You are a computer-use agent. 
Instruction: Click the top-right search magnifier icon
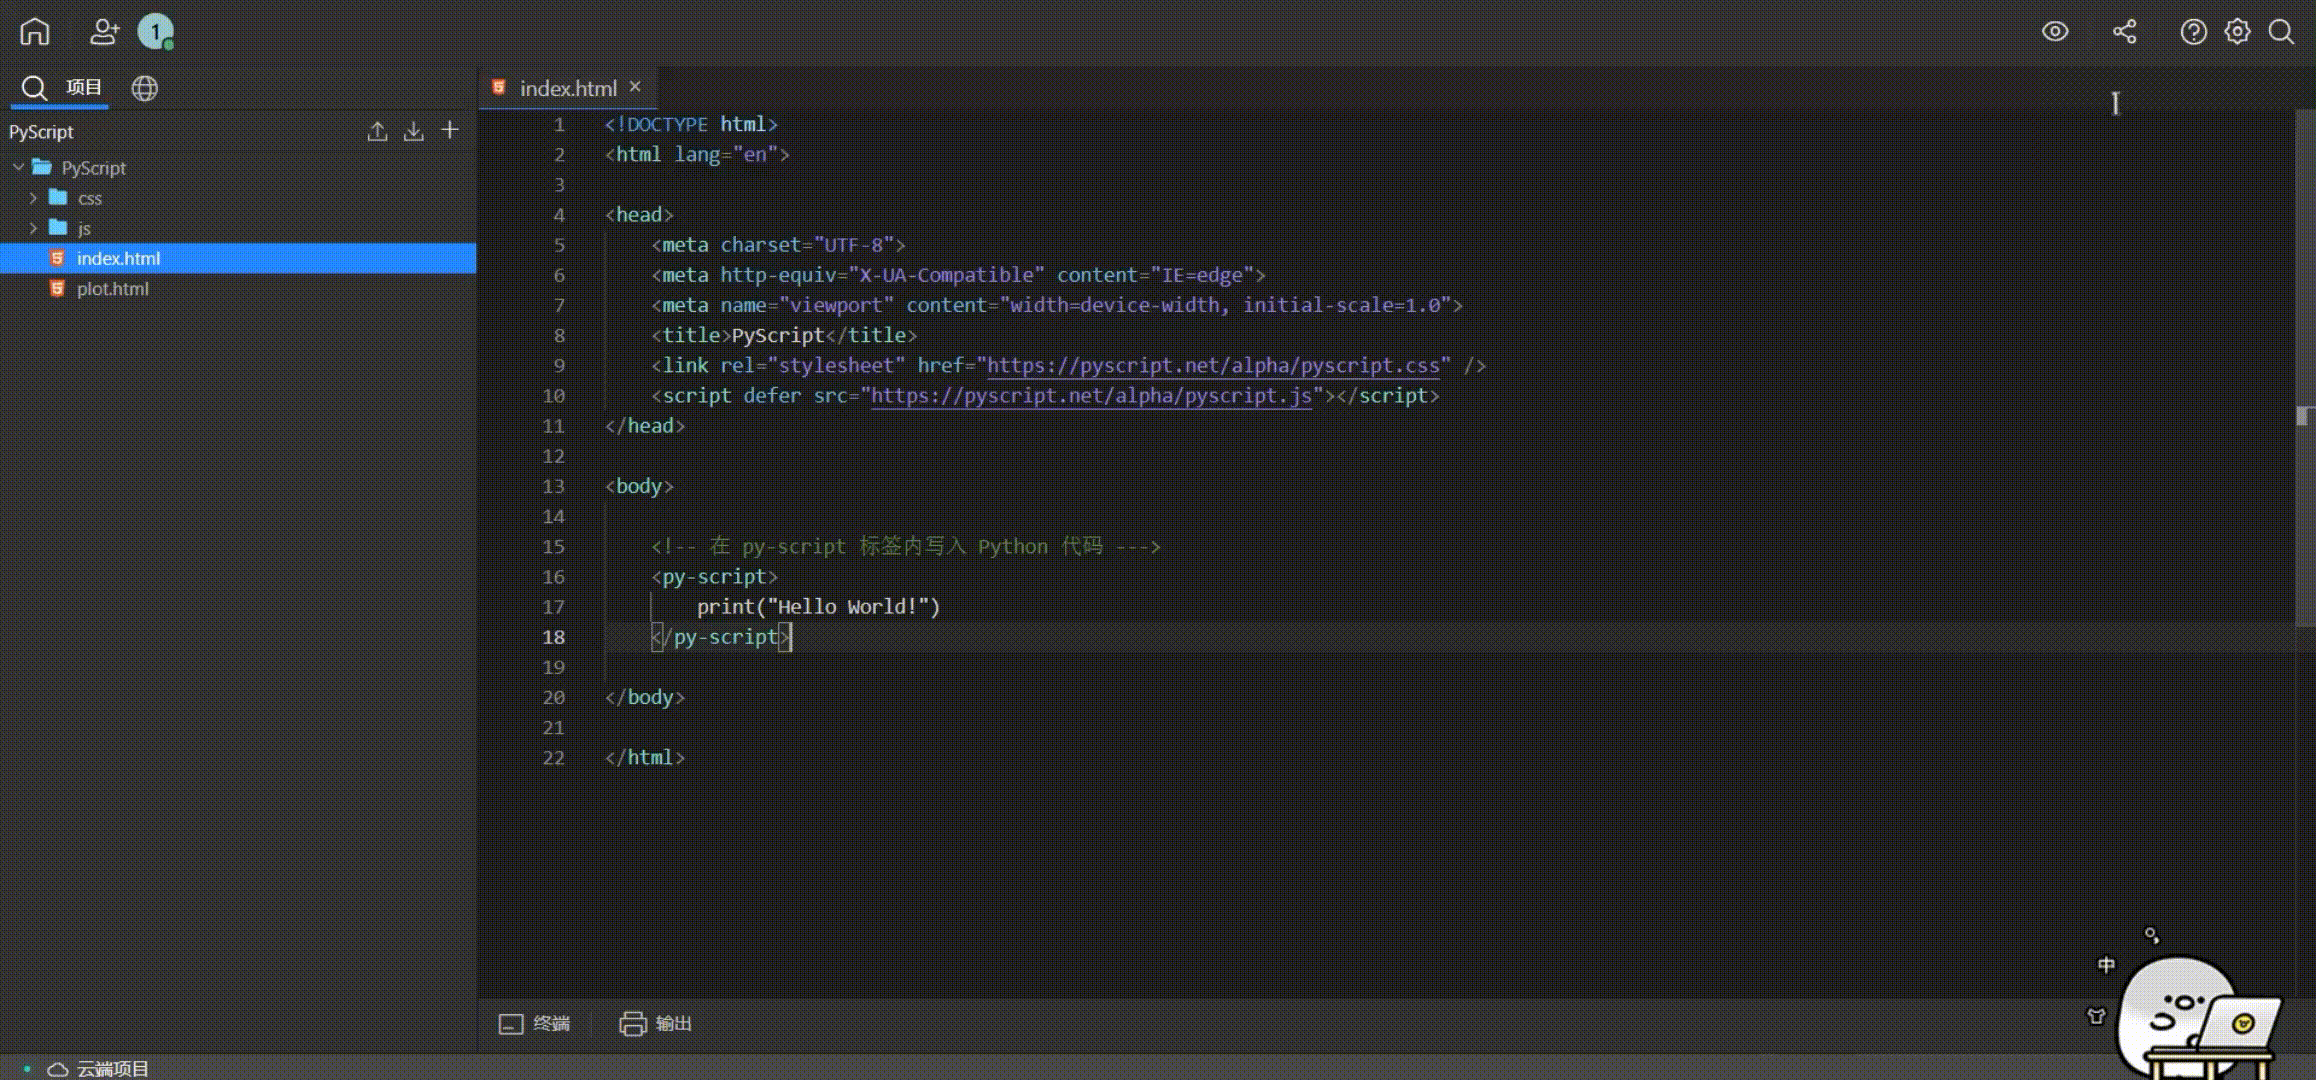(2281, 32)
